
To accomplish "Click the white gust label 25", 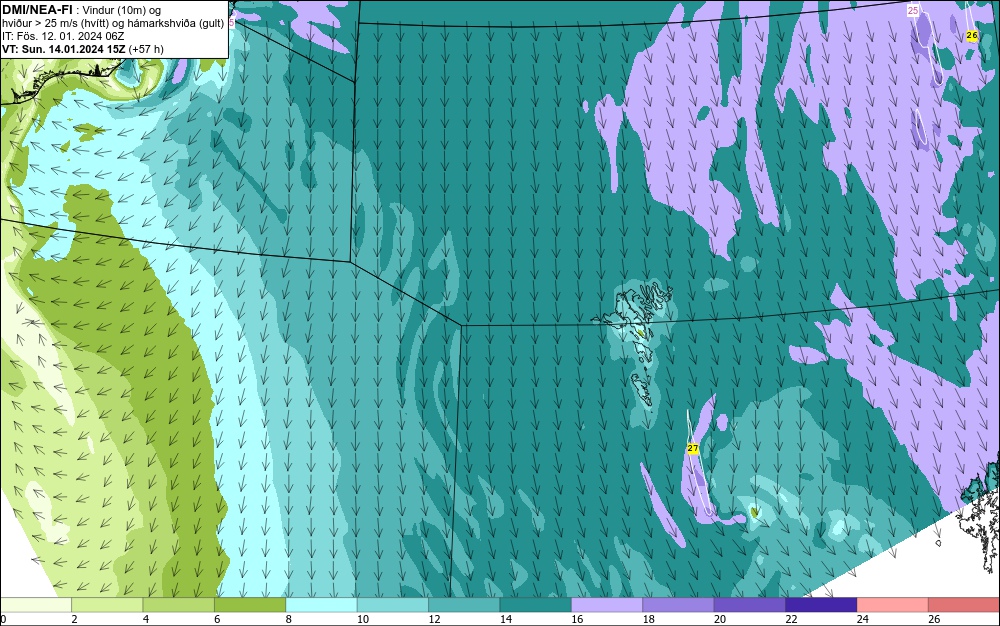I will tap(913, 11).
